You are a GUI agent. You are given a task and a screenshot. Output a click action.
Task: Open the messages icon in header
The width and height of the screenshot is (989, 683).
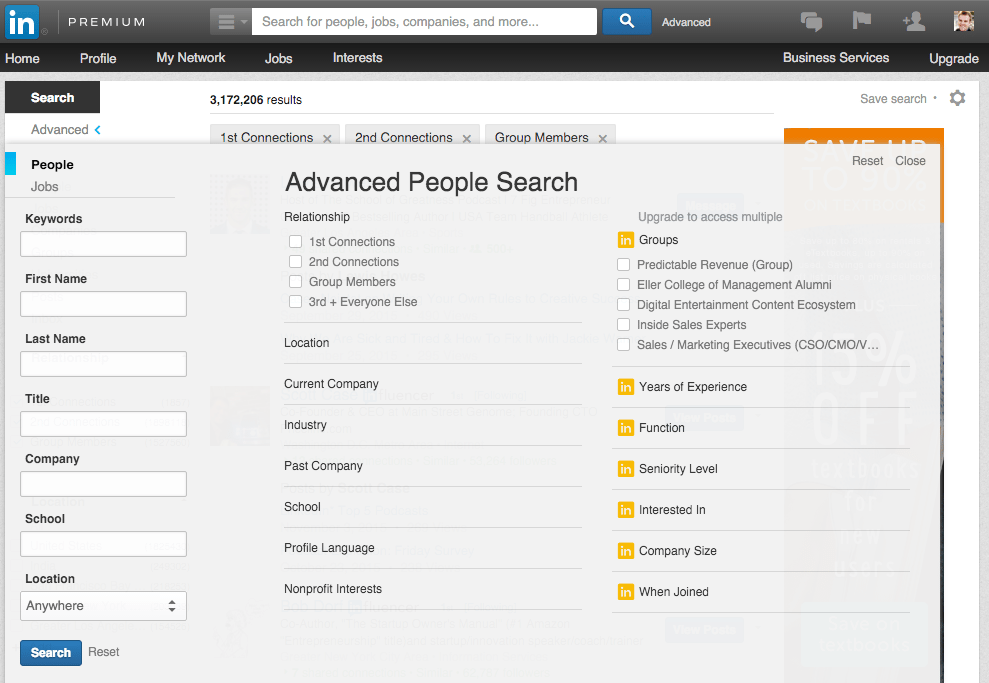(811, 21)
